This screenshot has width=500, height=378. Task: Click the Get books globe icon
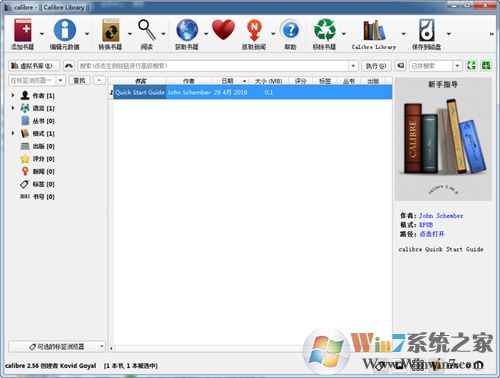click(x=187, y=30)
